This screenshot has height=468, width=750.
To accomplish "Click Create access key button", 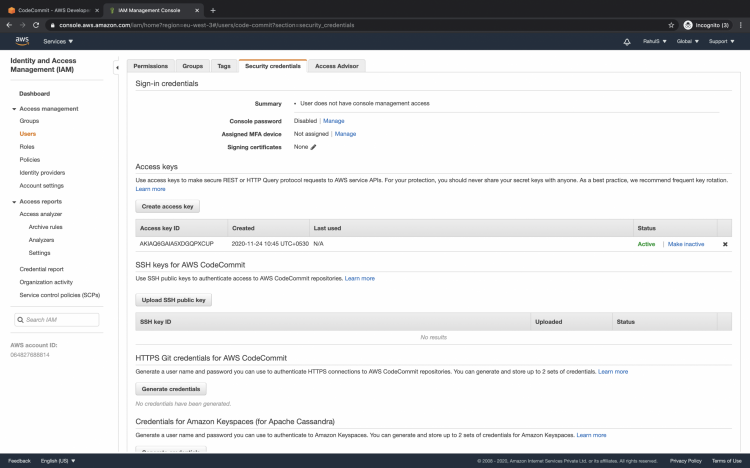I will [x=167, y=206].
